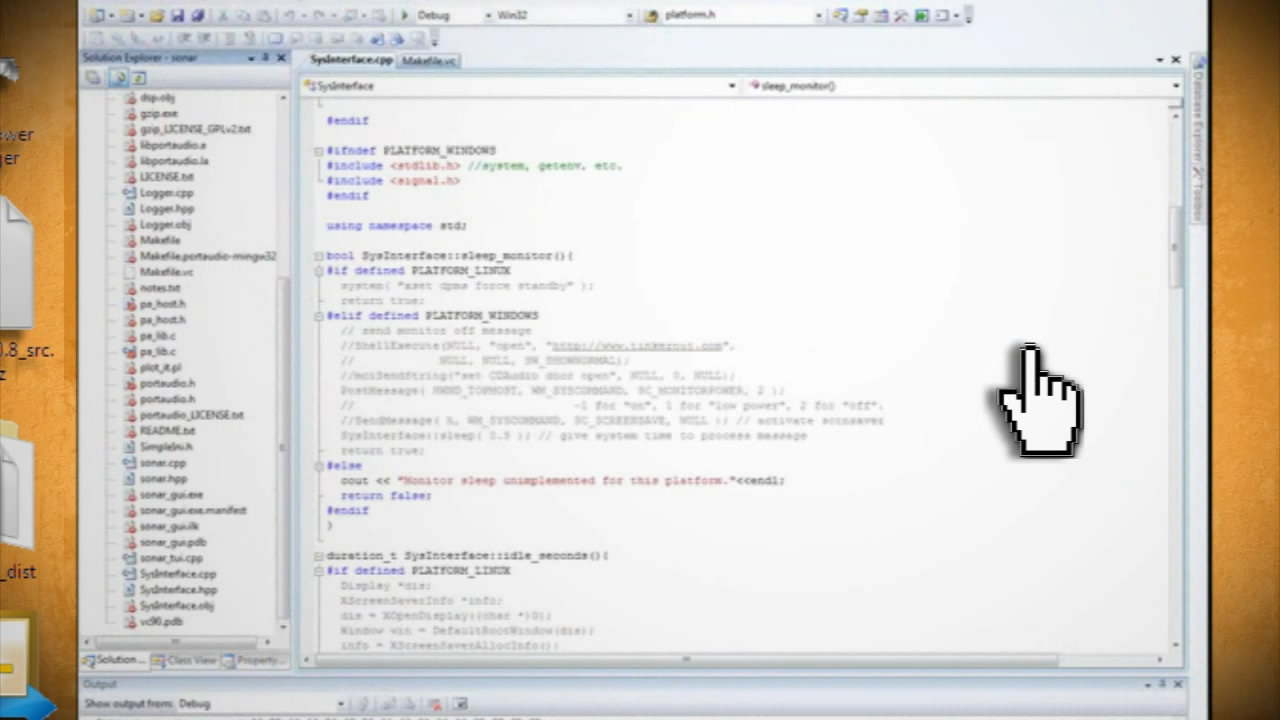Screen dimensions: 1280x720
Task: Select README.txt in Solution Explorer
Action: point(167,431)
